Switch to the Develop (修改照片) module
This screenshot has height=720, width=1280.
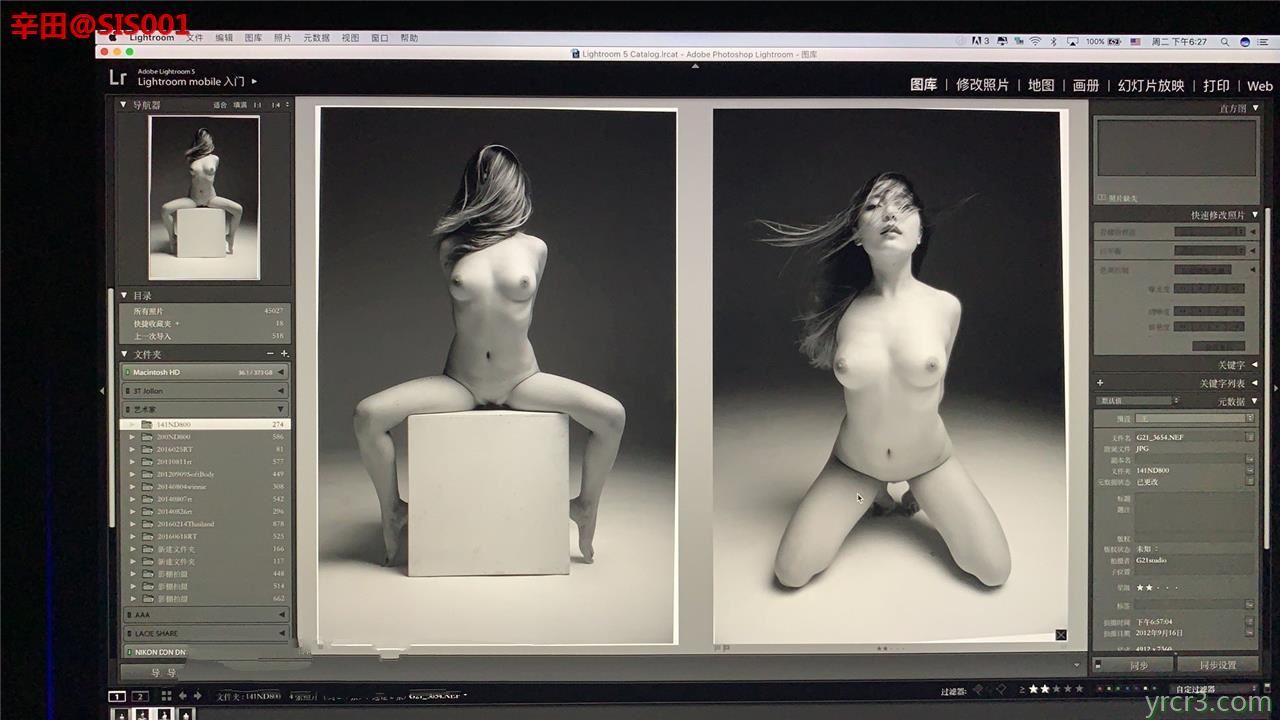click(982, 85)
